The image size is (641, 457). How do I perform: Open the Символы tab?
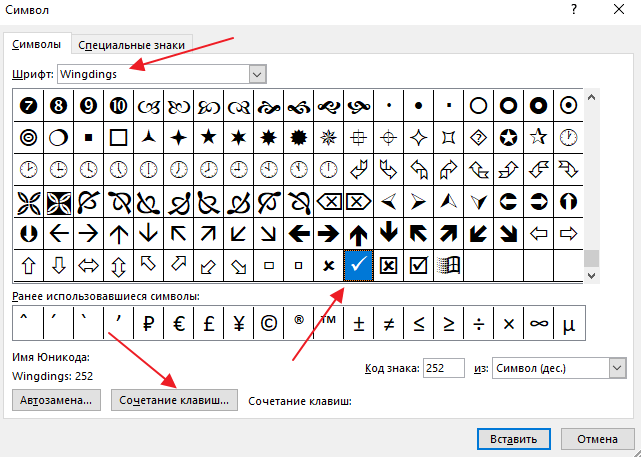point(36,44)
